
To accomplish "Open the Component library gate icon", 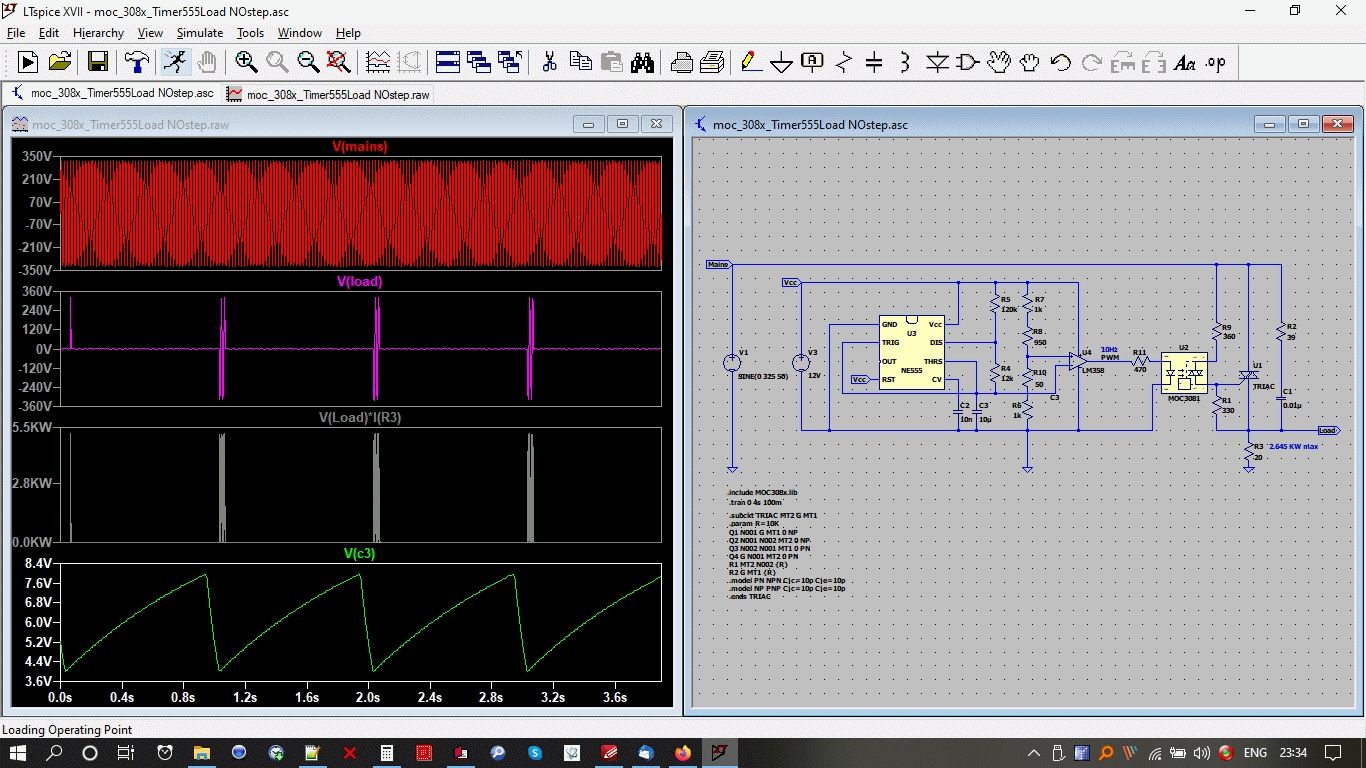I will point(967,63).
